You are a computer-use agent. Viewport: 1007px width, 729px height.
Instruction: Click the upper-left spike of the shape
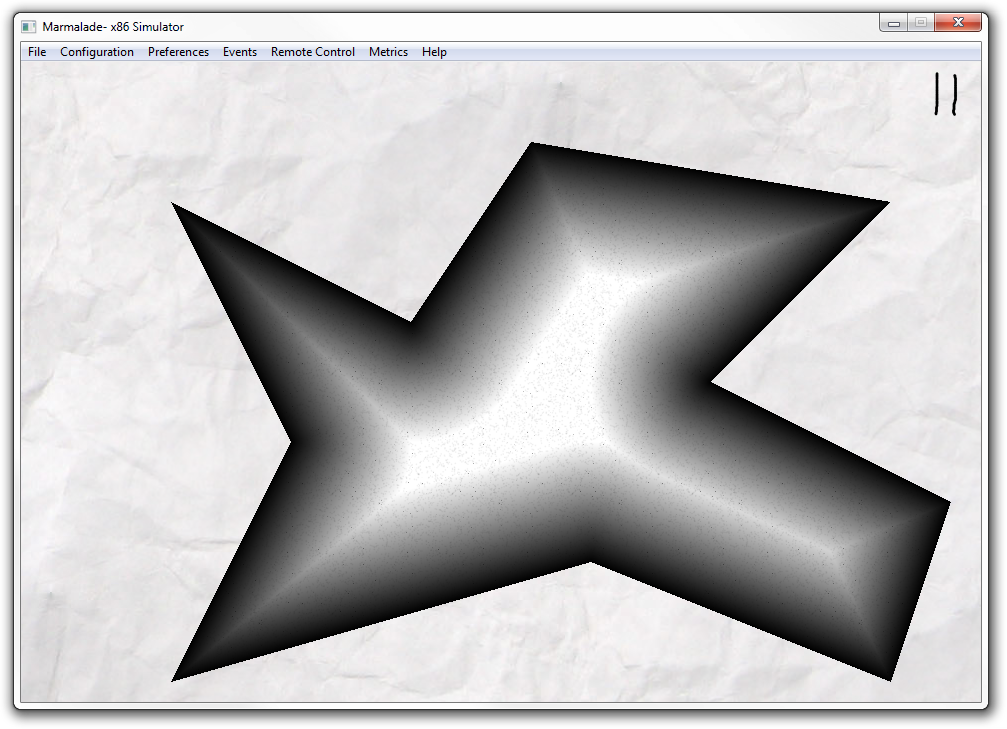click(178, 209)
